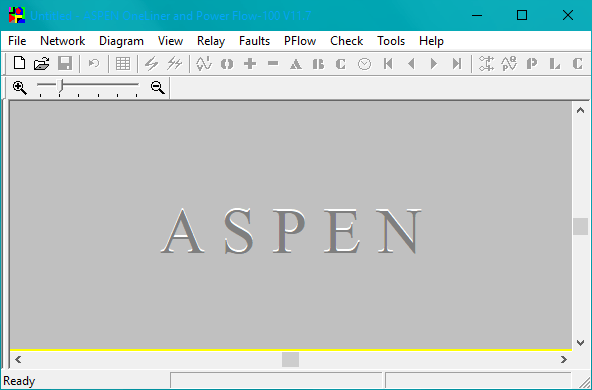Click the sine wave with arrow icon
The width and height of the screenshot is (592, 390).
204,64
